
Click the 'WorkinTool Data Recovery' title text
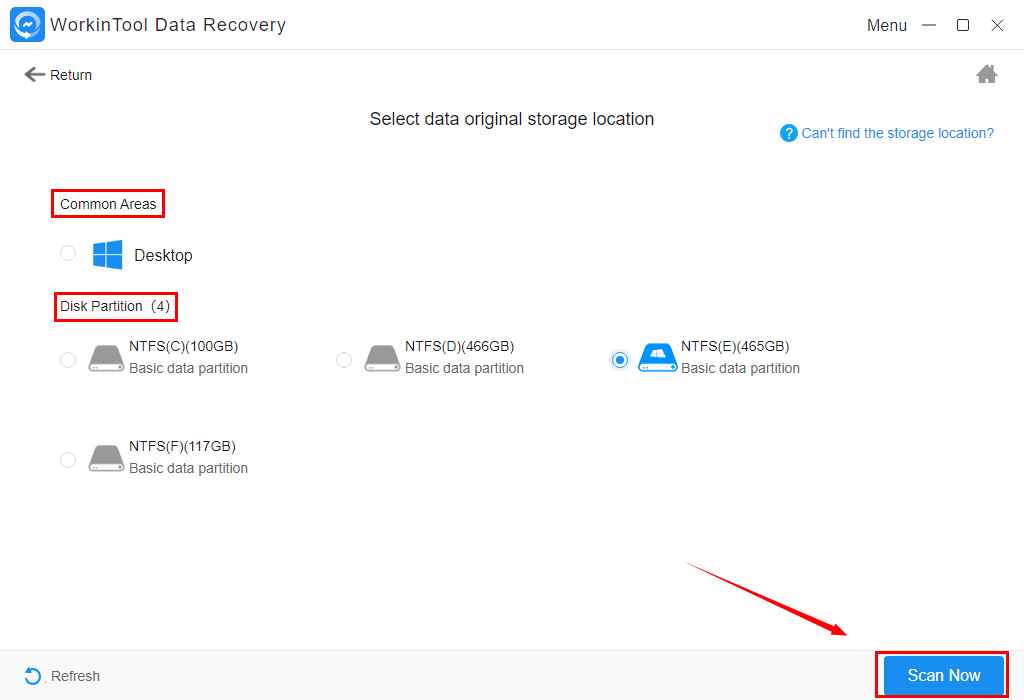[168, 25]
